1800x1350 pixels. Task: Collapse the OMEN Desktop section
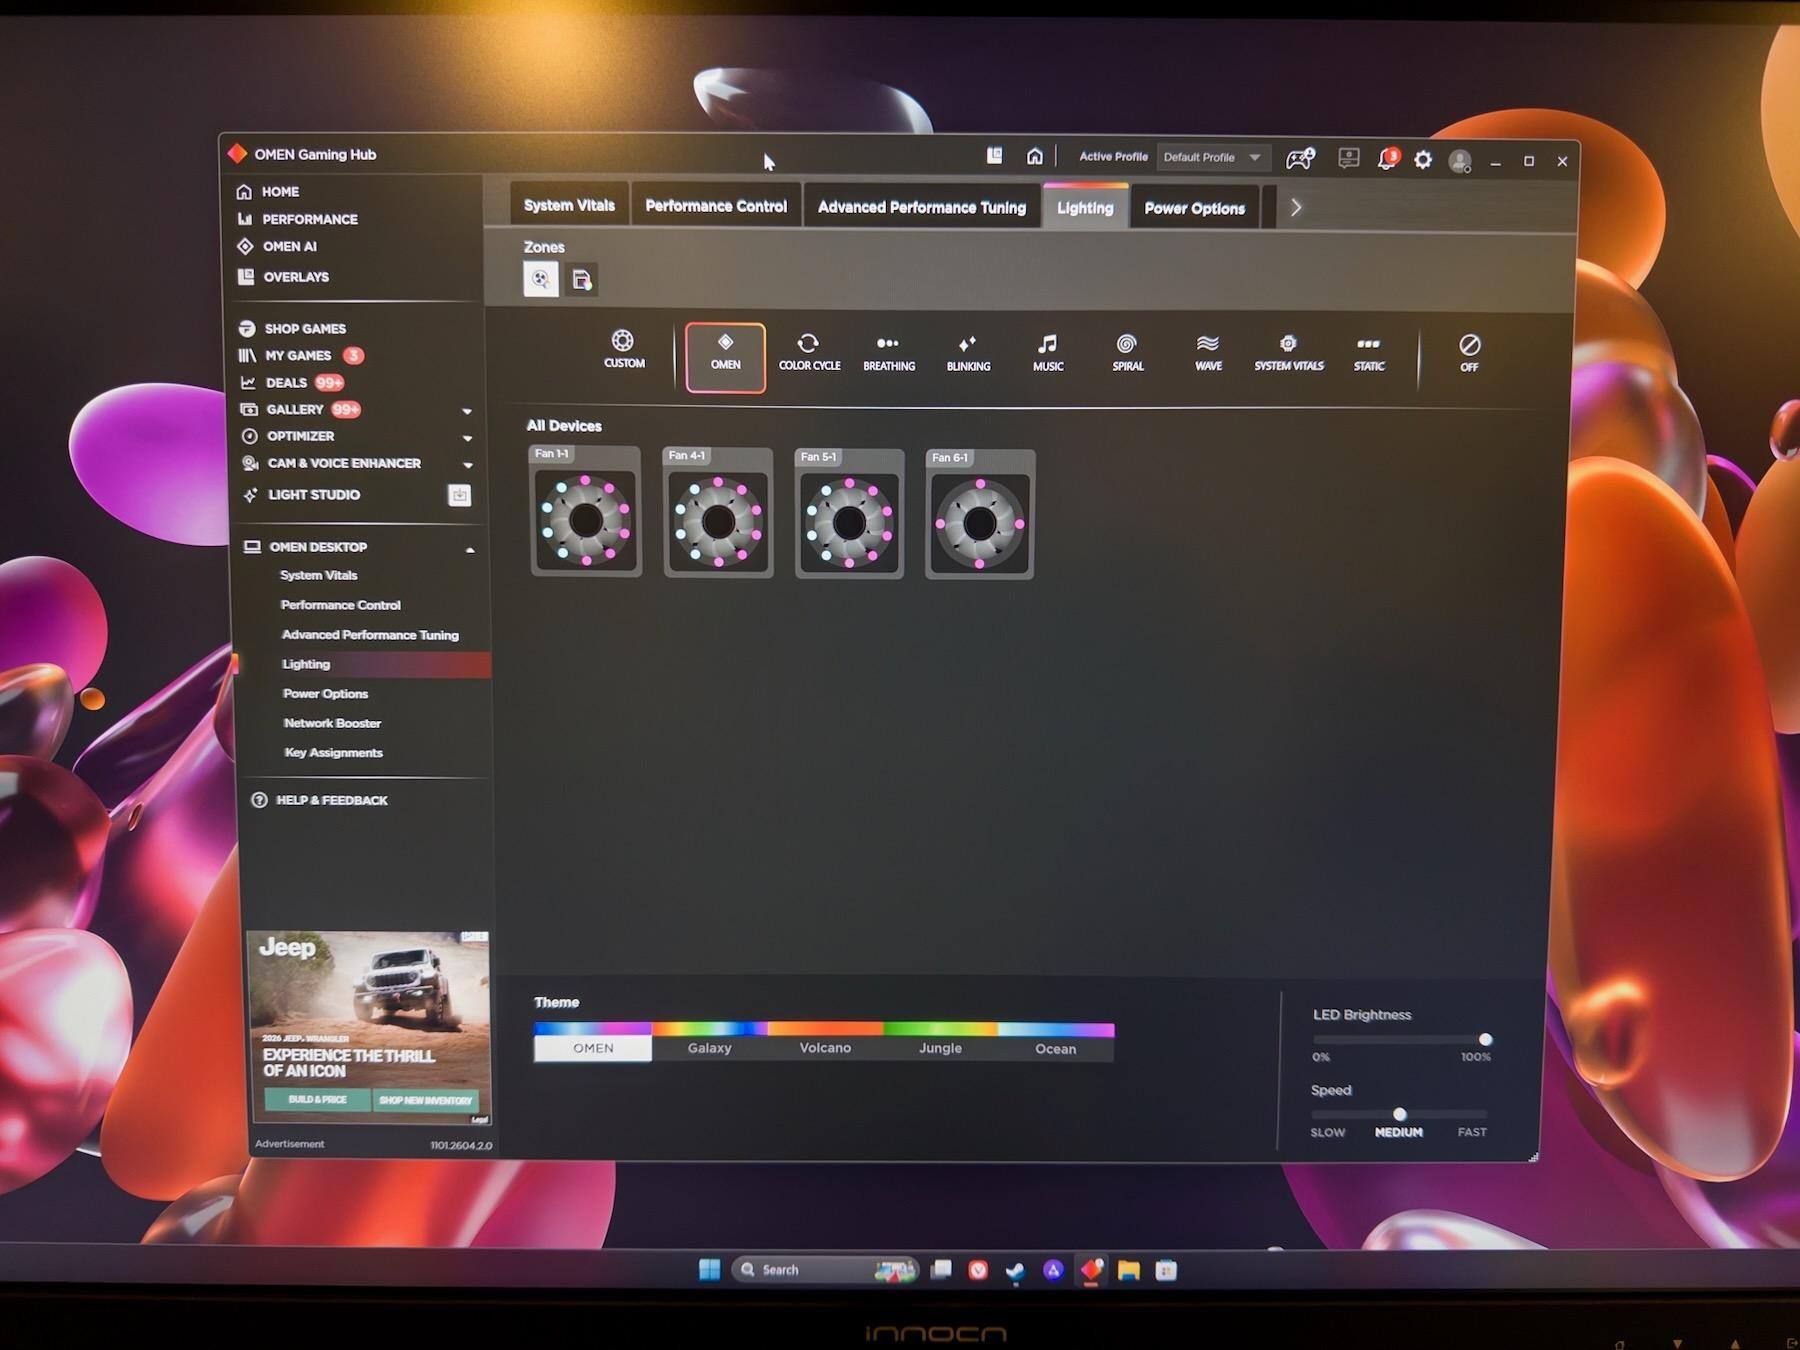coord(469,549)
